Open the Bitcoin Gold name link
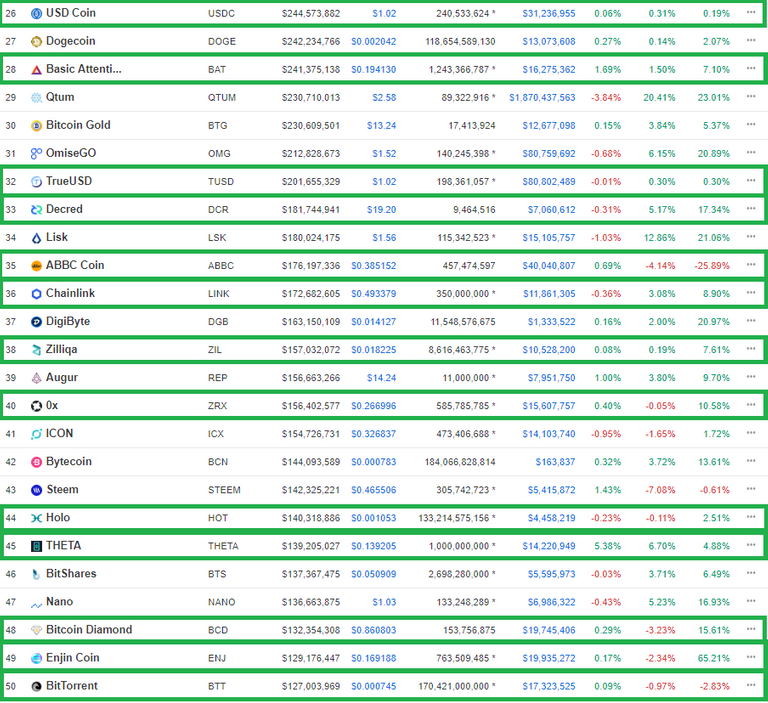 (78, 125)
